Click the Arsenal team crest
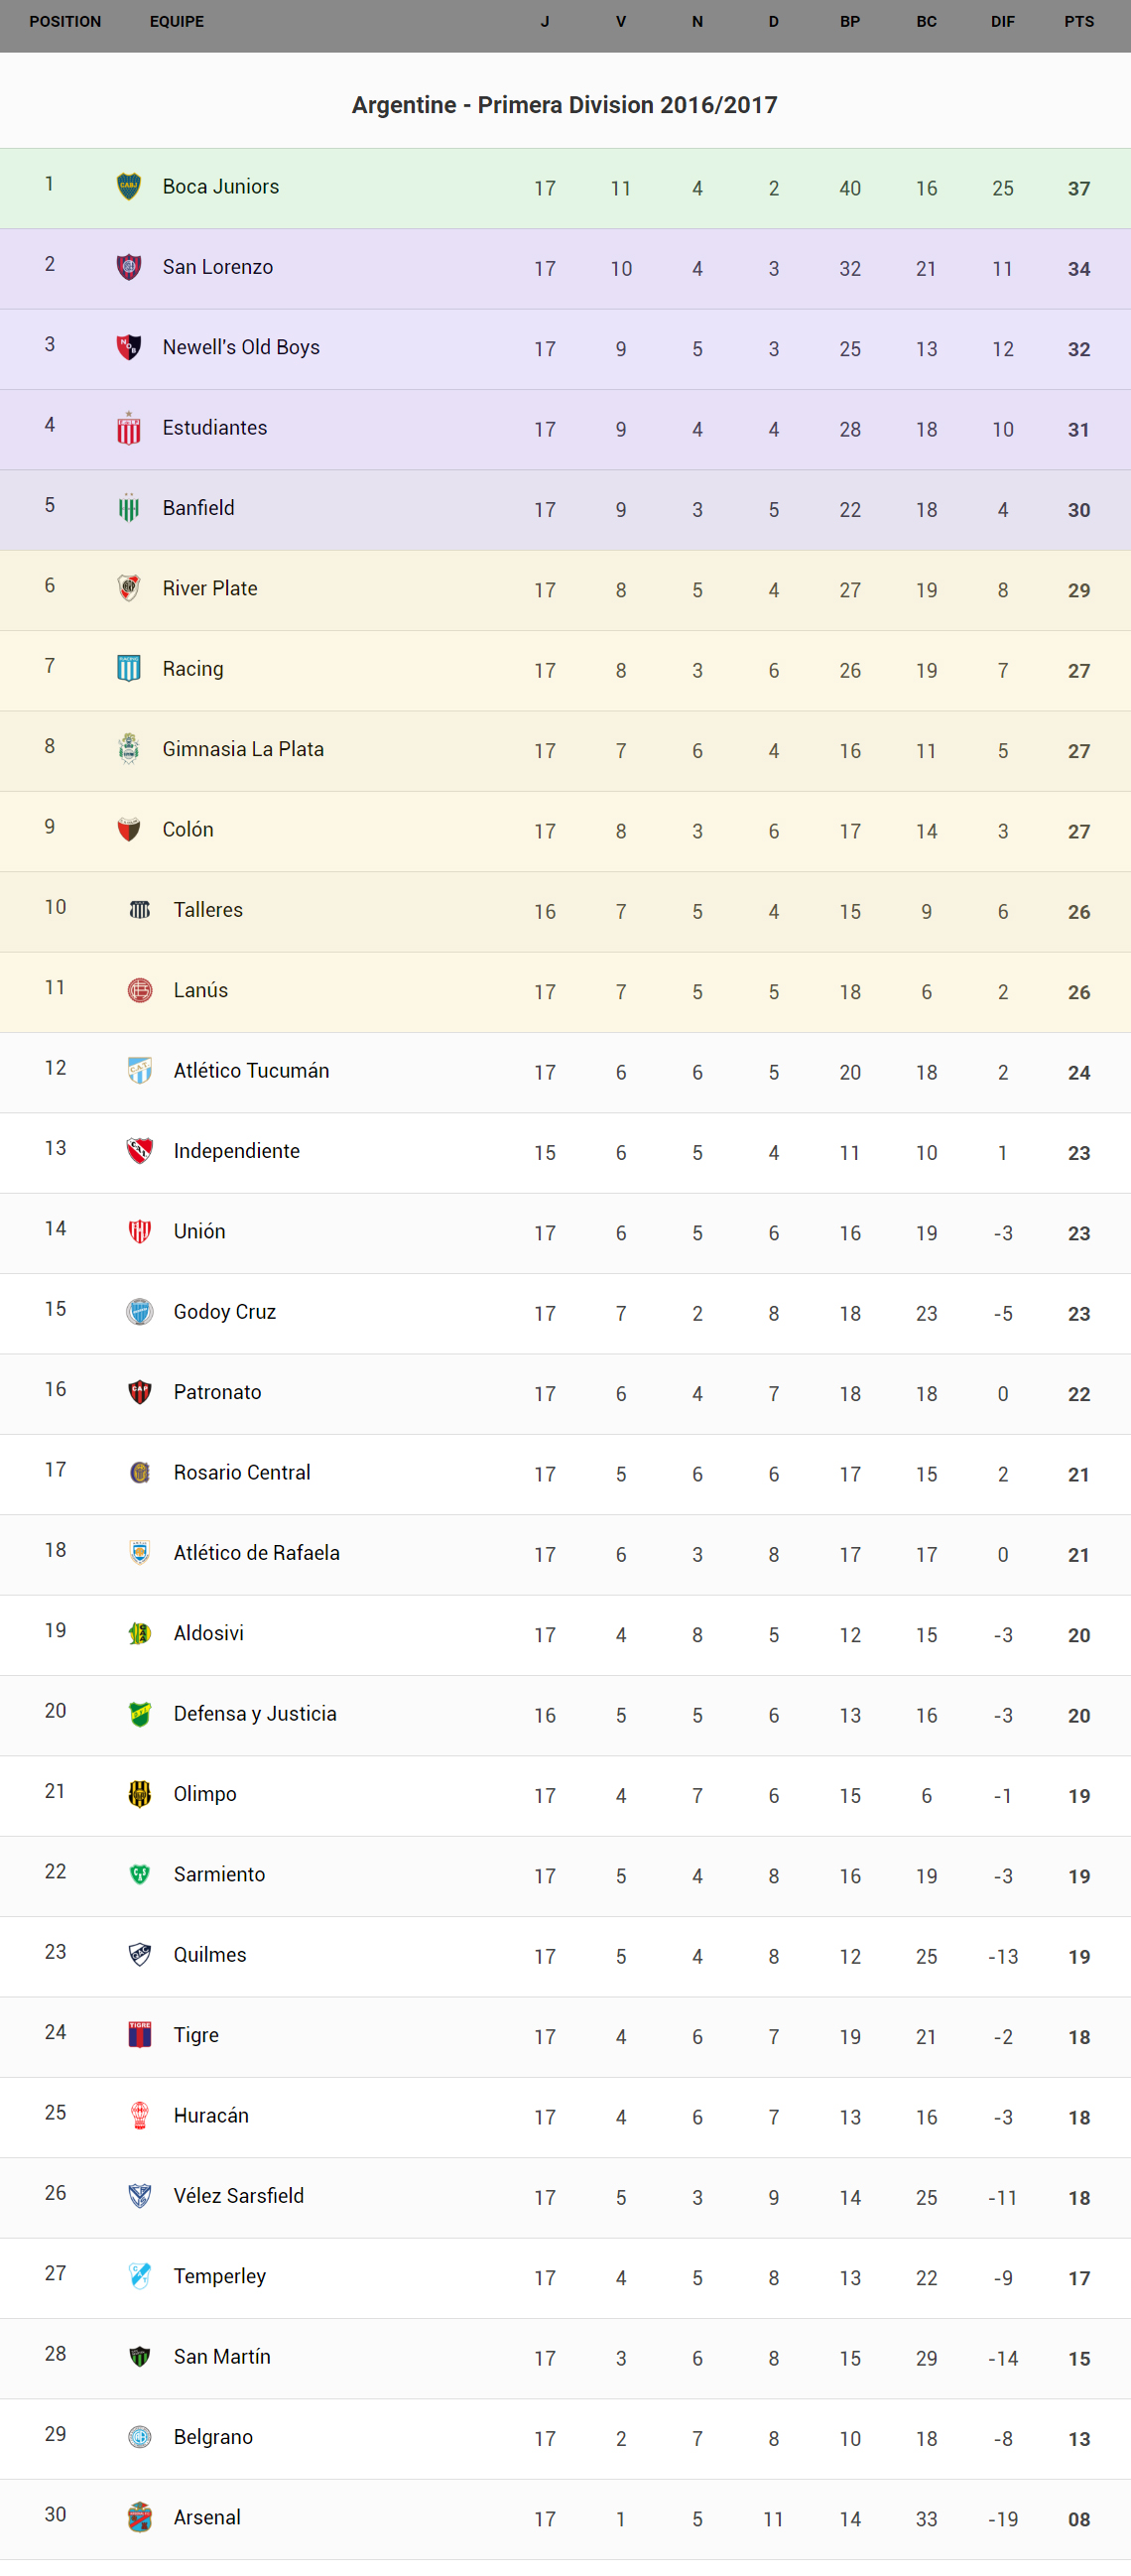This screenshot has height=2576, width=1131. (140, 2516)
